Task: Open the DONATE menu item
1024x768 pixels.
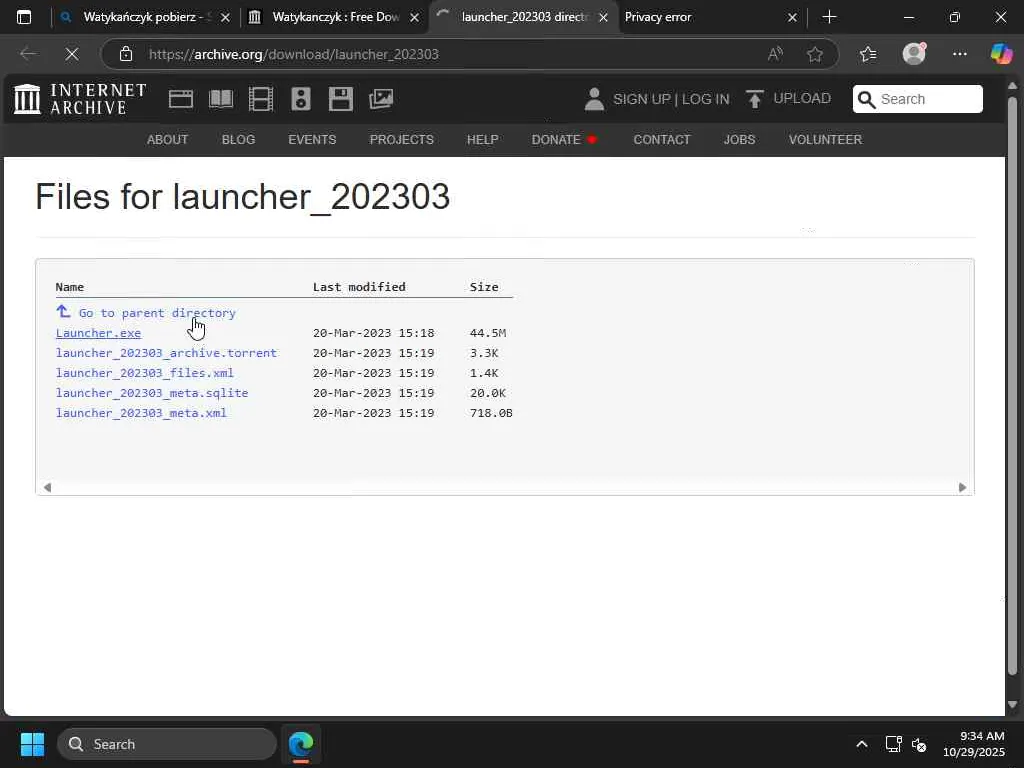Action: pos(564,140)
